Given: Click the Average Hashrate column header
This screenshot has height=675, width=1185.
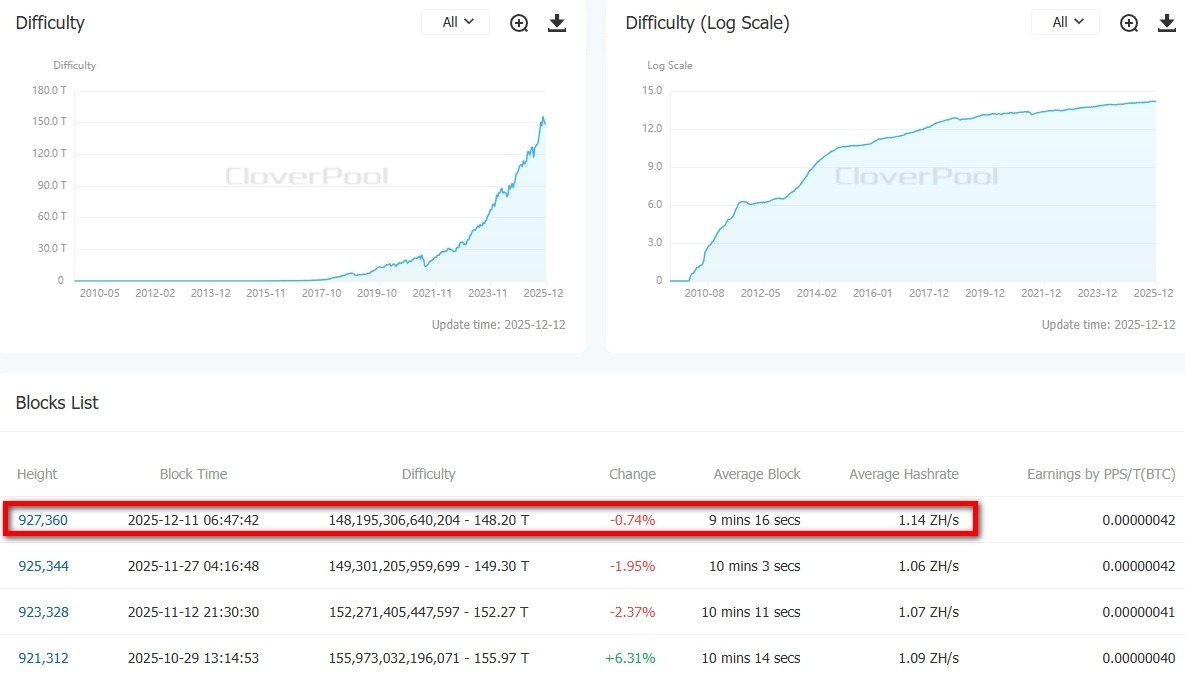Looking at the screenshot, I should (x=904, y=474).
